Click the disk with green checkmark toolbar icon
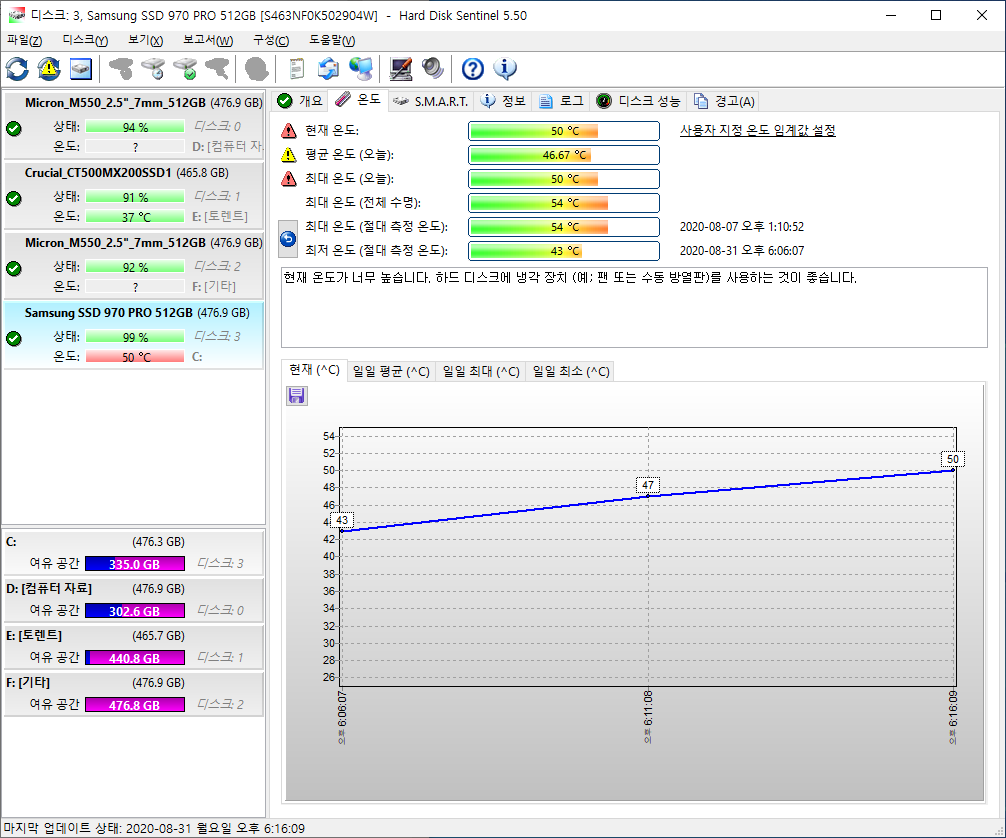This screenshot has height=838, width=1006. [185, 69]
